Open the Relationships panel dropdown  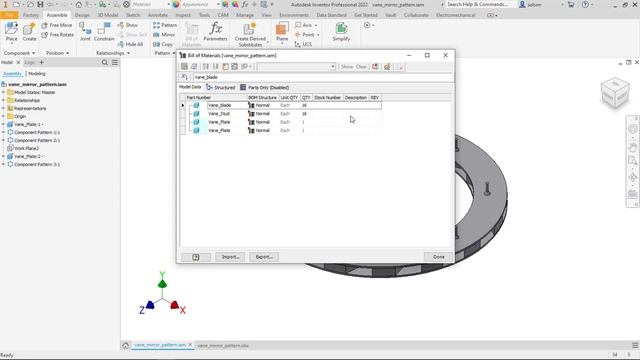[113, 53]
